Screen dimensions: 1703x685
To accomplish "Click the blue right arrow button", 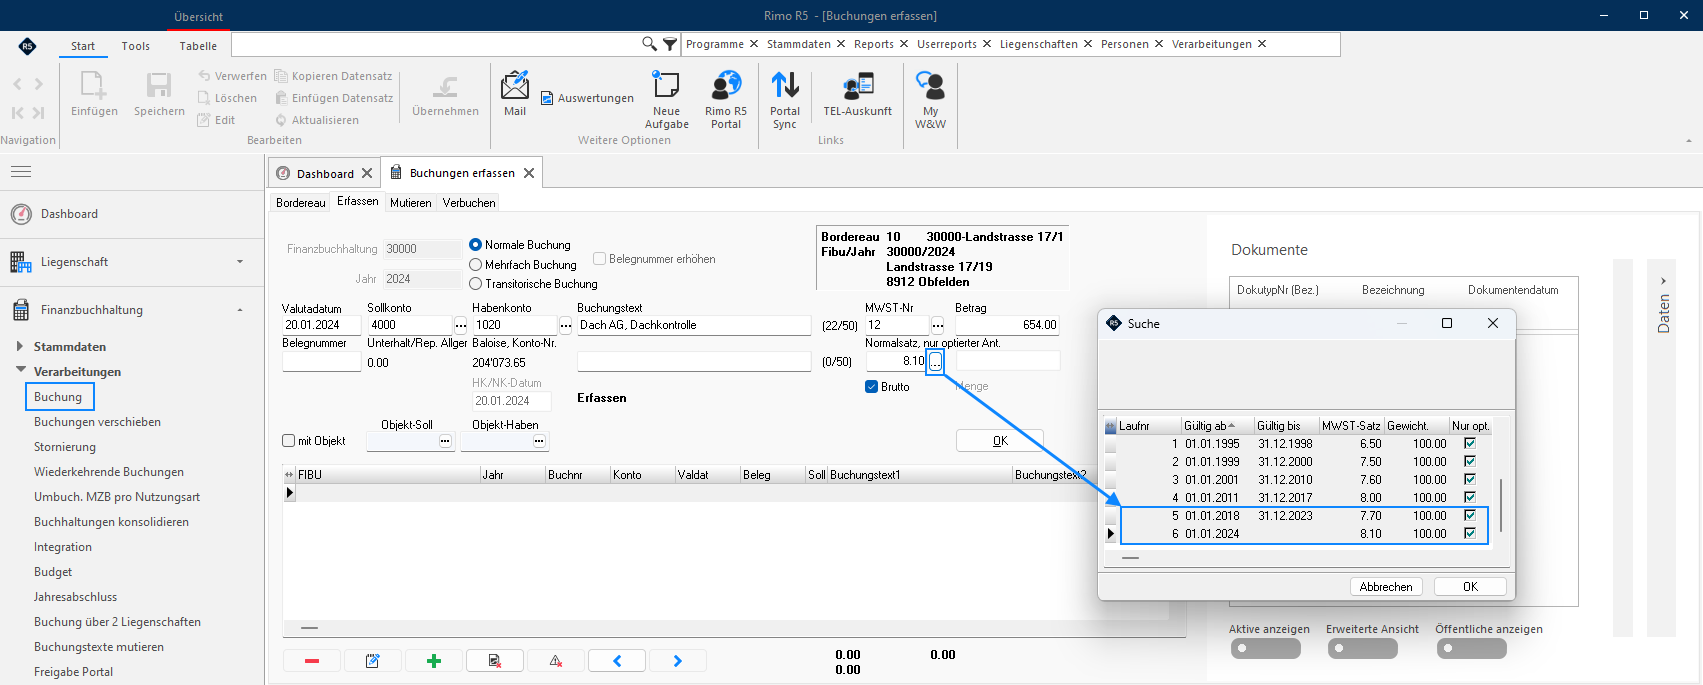I will 678,661.
